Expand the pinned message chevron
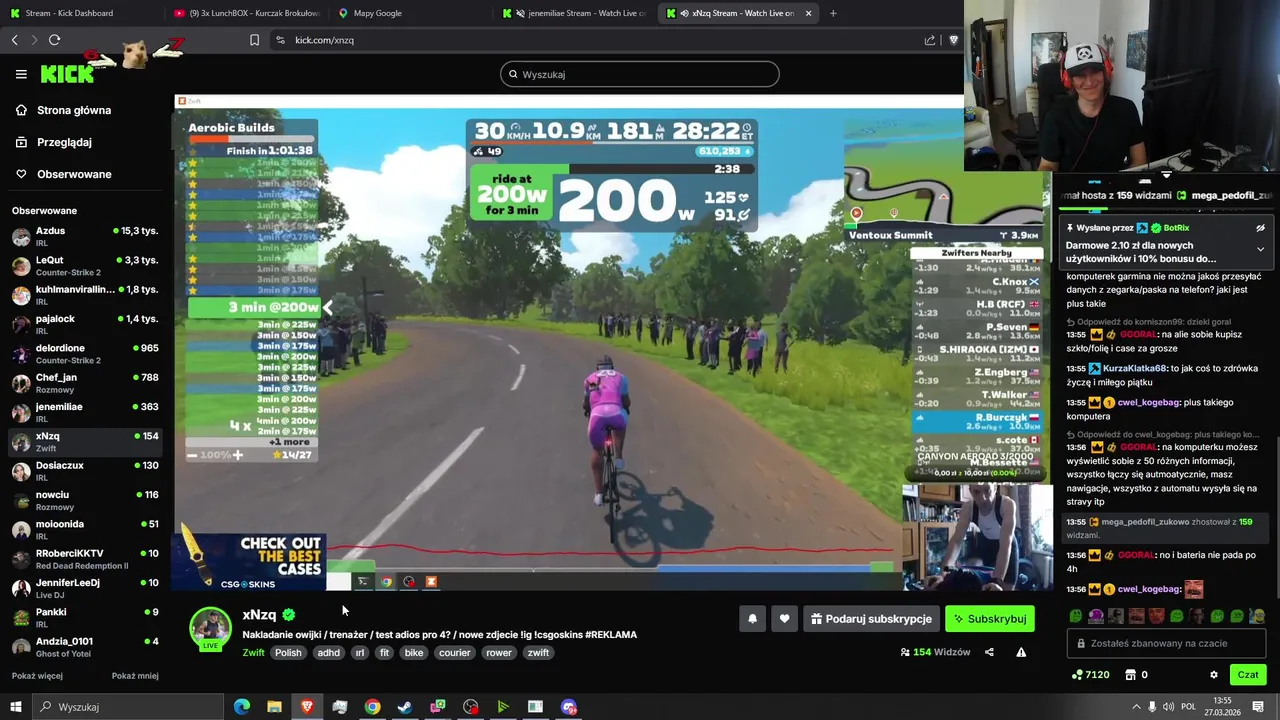Viewport: 1280px width, 720px height. (1260, 249)
